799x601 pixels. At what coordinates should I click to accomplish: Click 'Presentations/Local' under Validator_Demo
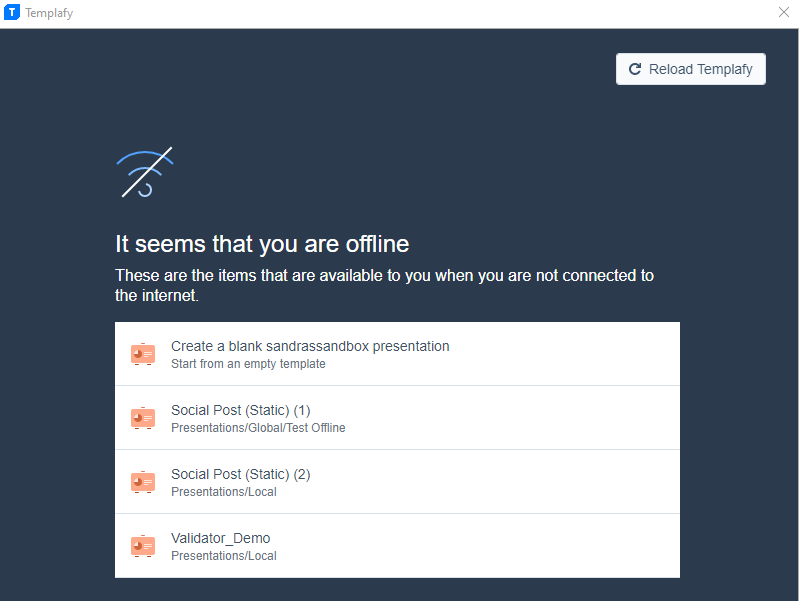[224, 556]
